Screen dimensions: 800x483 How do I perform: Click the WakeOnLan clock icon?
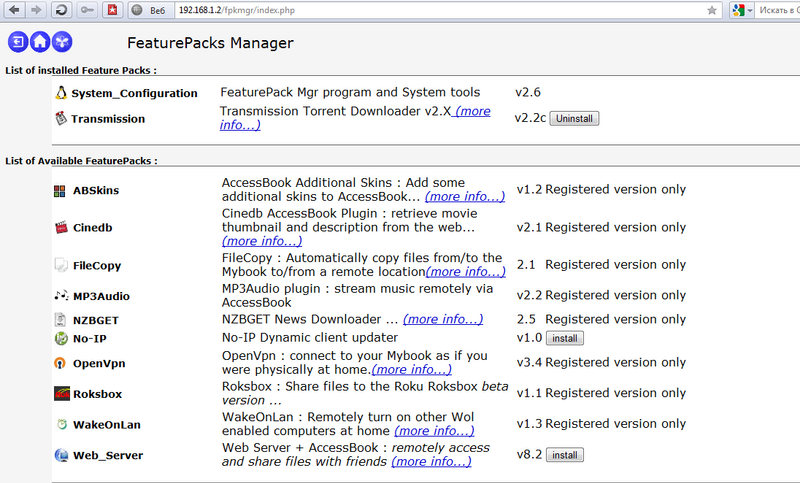click(62, 424)
